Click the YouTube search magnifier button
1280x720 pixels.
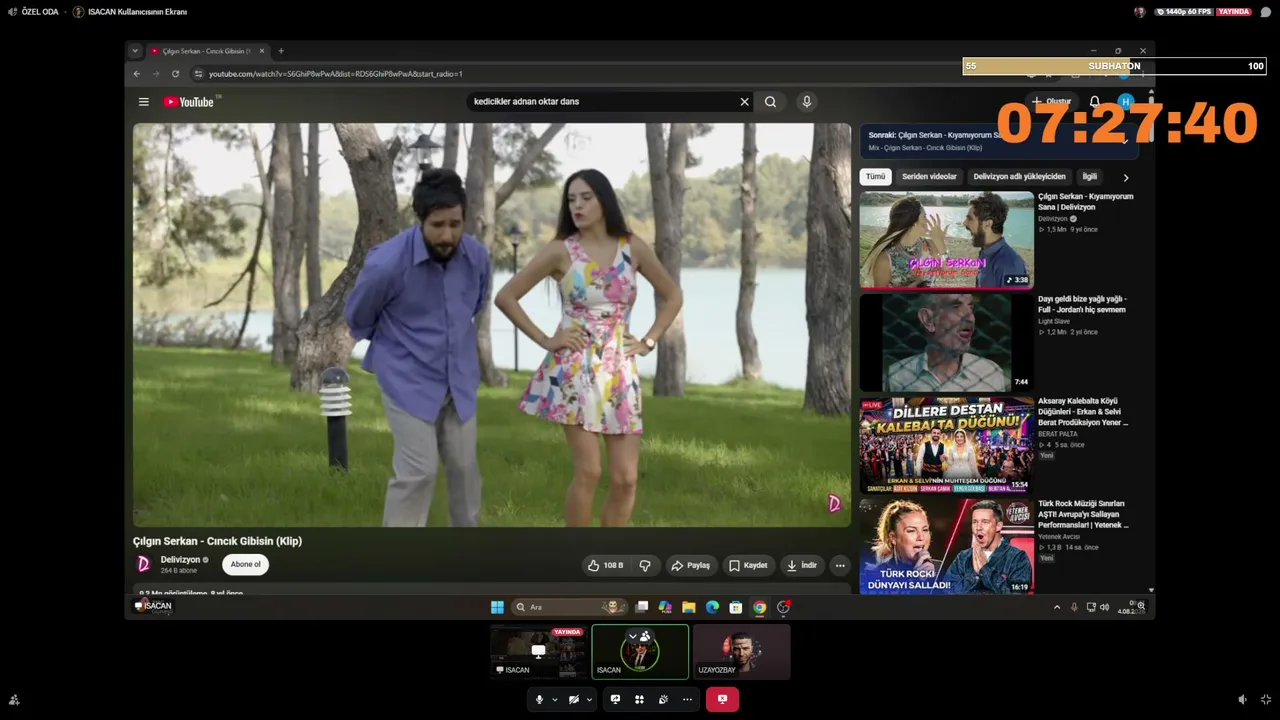pyautogui.click(x=770, y=102)
